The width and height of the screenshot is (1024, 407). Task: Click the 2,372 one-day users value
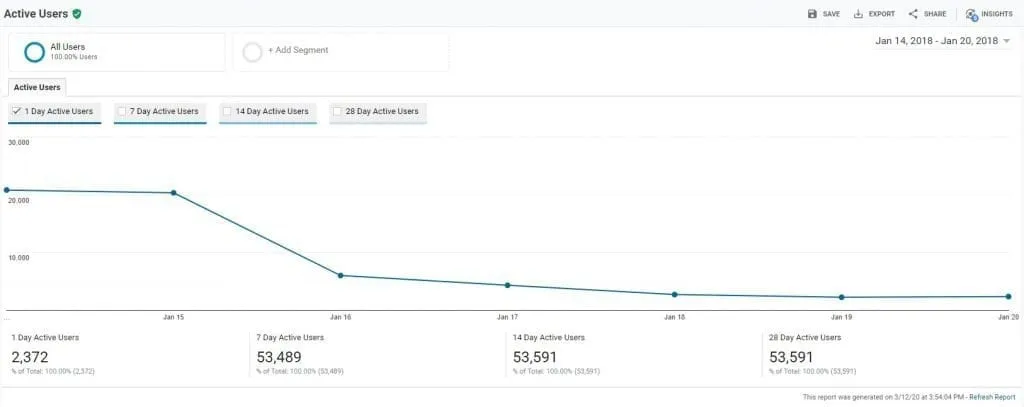pyautogui.click(x=29, y=357)
